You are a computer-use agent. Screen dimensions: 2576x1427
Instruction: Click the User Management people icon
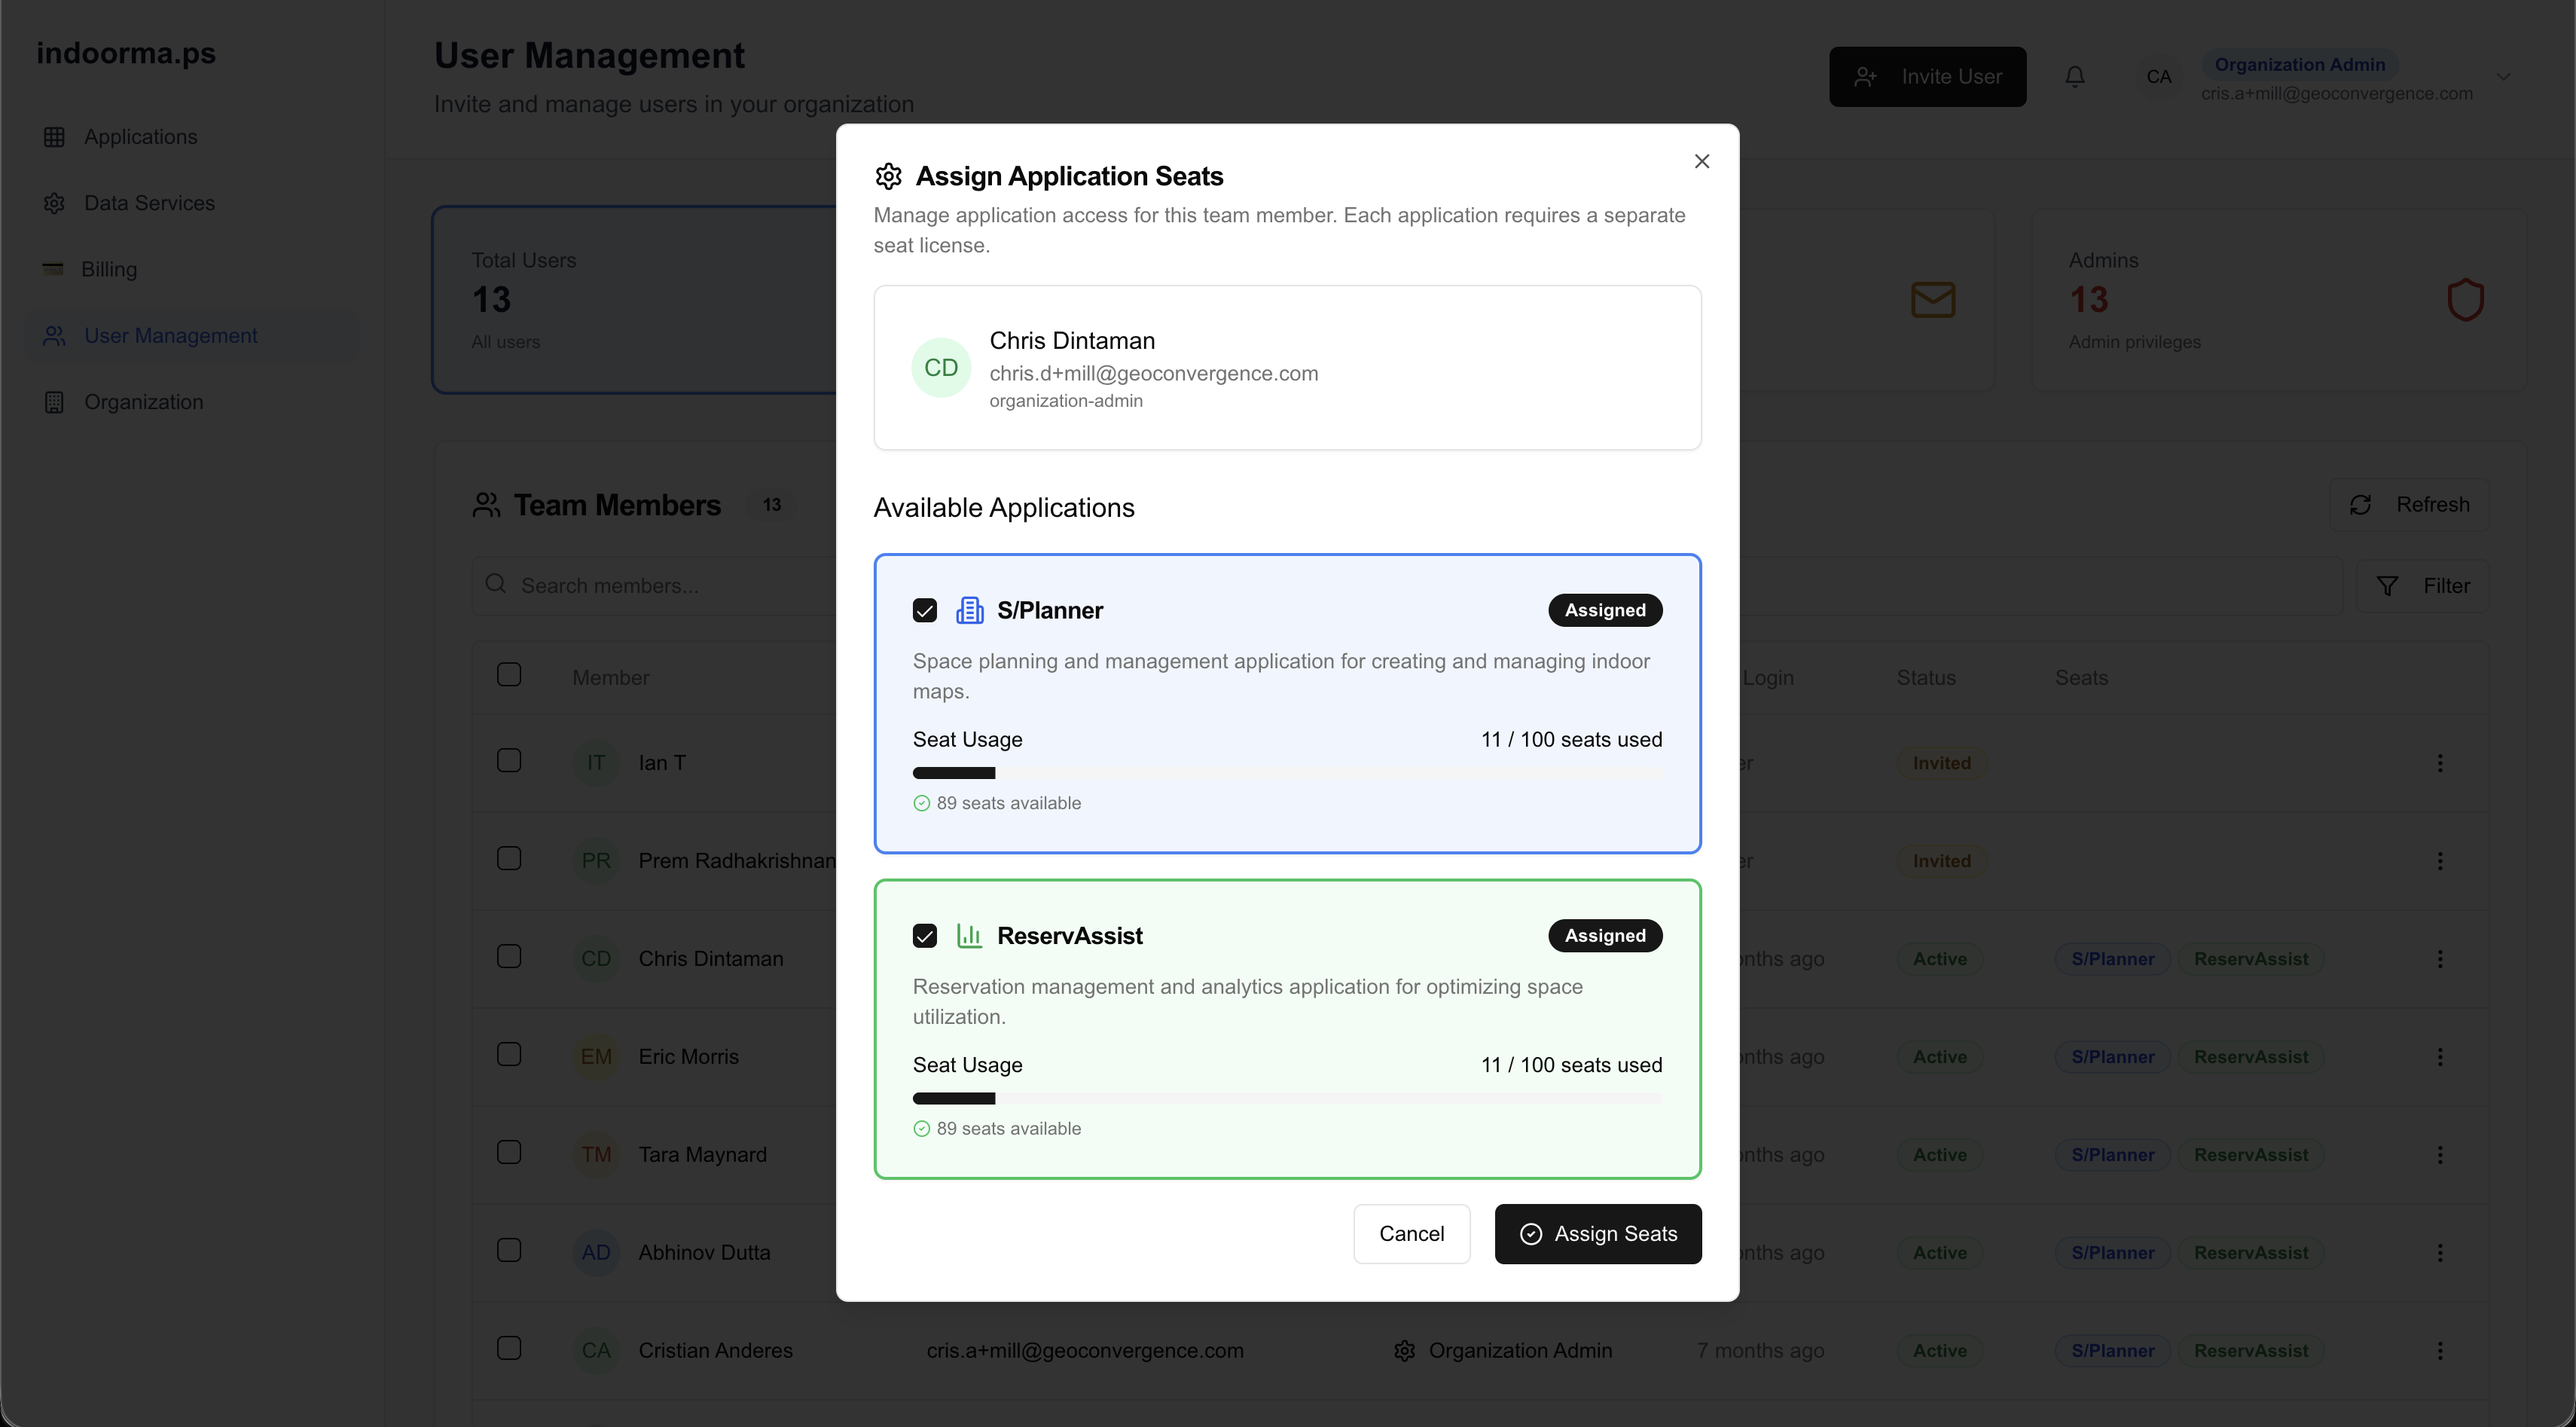(54, 336)
